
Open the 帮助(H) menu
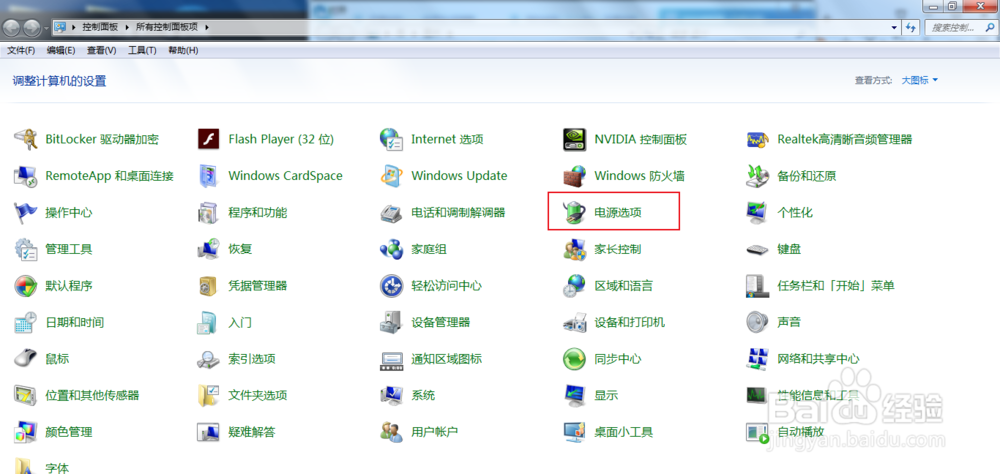(x=183, y=50)
